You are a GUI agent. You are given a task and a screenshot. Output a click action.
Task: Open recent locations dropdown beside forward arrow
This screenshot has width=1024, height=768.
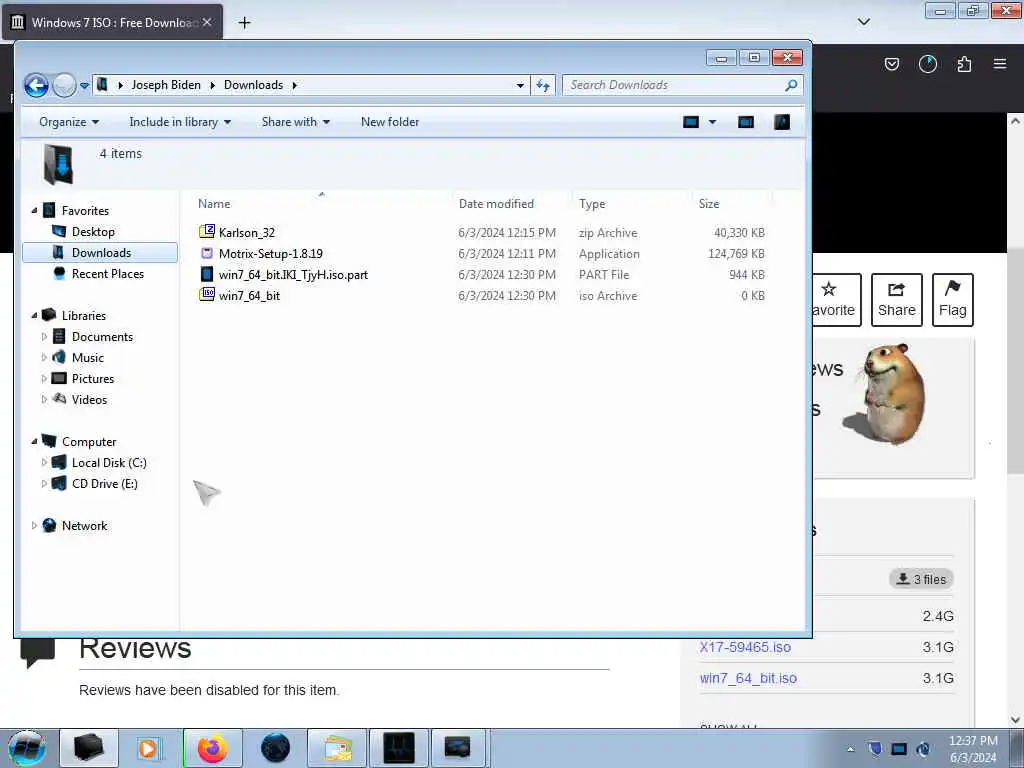click(x=84, y=86)
